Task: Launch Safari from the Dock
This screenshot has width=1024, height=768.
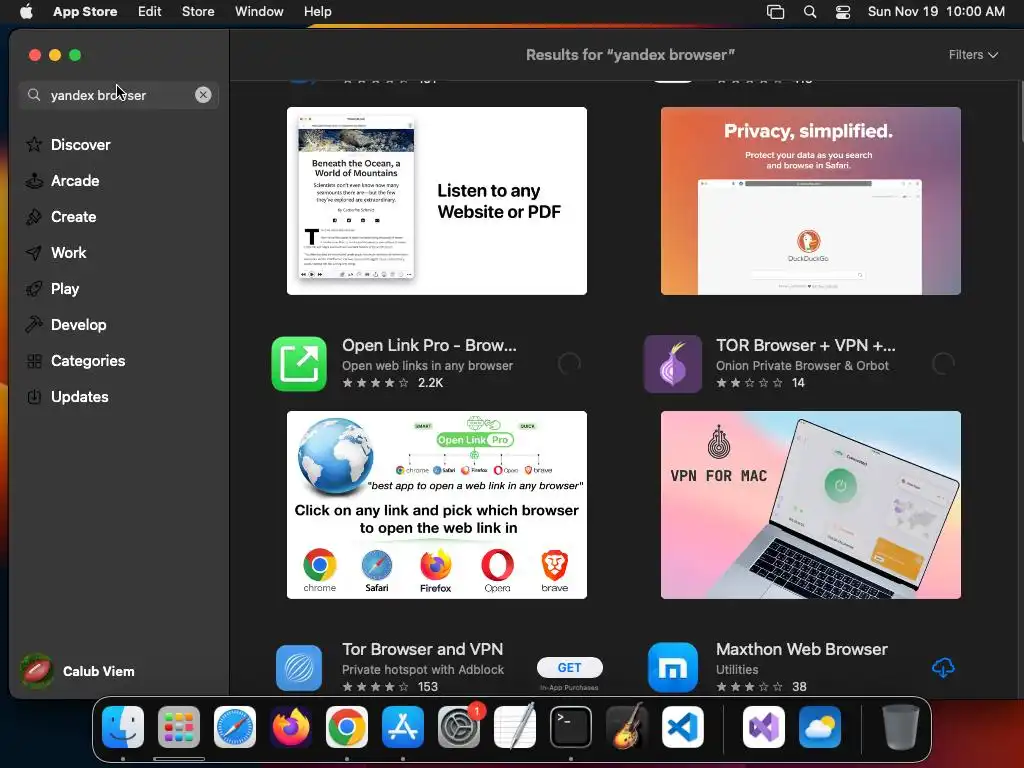Action: [x=235, y=727]
